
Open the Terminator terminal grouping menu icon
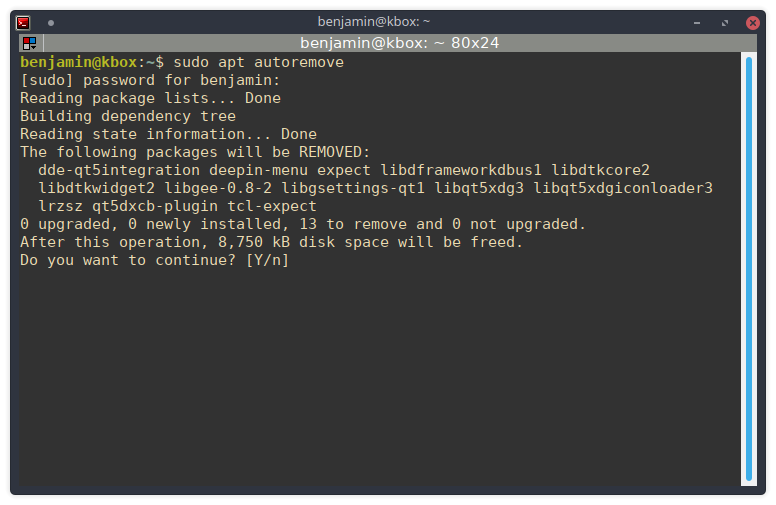(30, 44)
